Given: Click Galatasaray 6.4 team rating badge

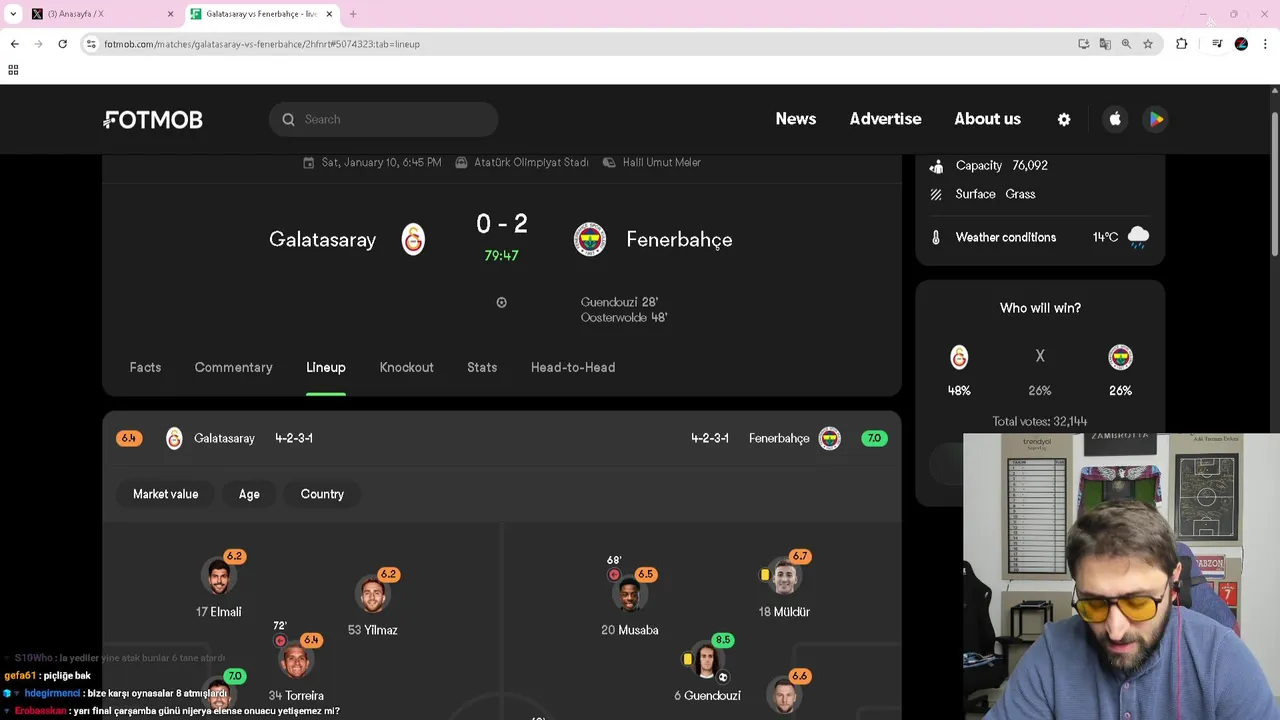Looking at the screenshot, I should click(129, 438).
